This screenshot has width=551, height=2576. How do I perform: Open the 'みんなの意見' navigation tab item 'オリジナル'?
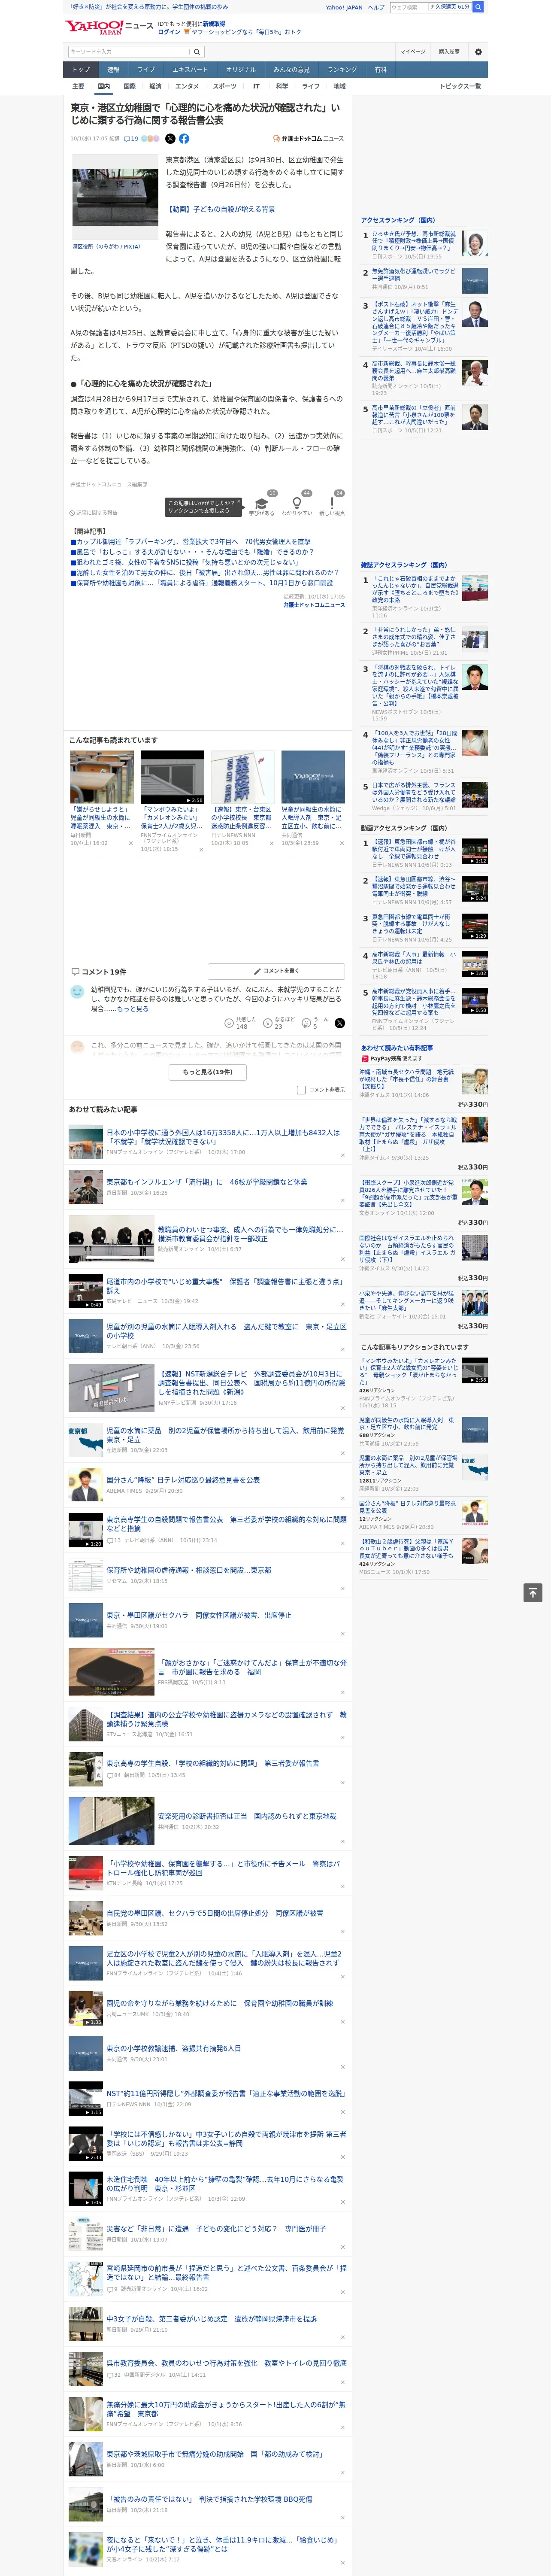(x=241, y=70)
